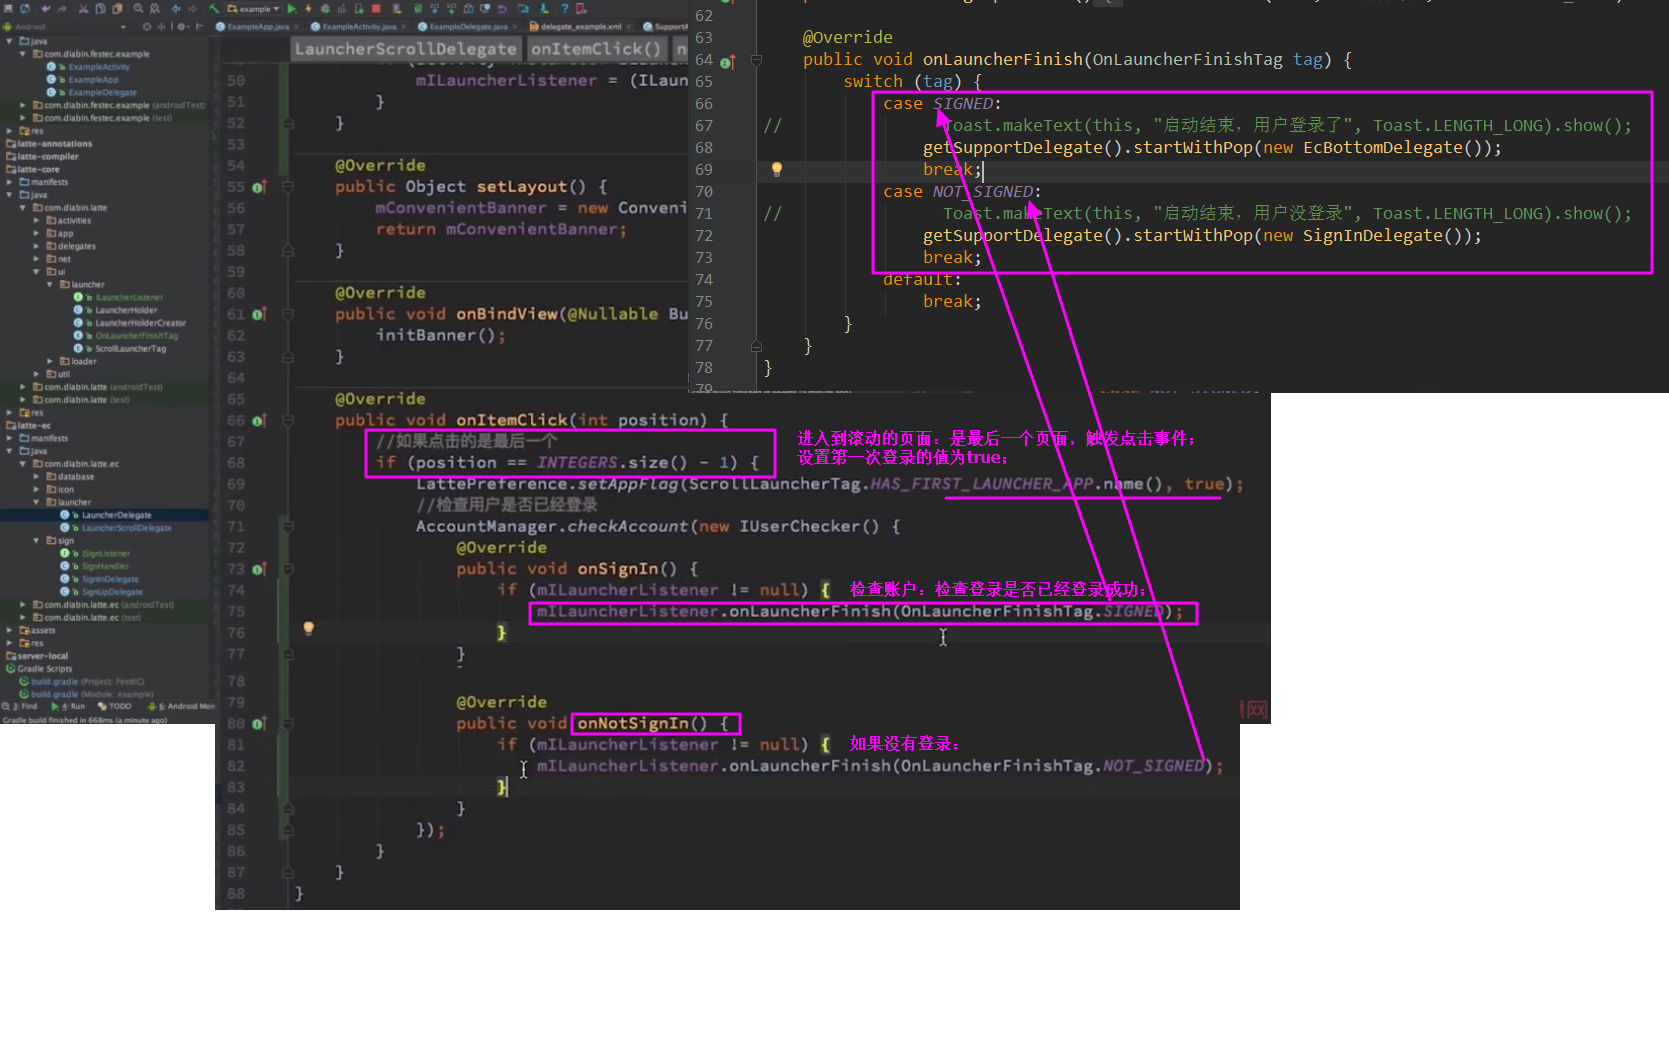Expand the assets folder
The image size is (1669, 1050).
coord(10,631)
